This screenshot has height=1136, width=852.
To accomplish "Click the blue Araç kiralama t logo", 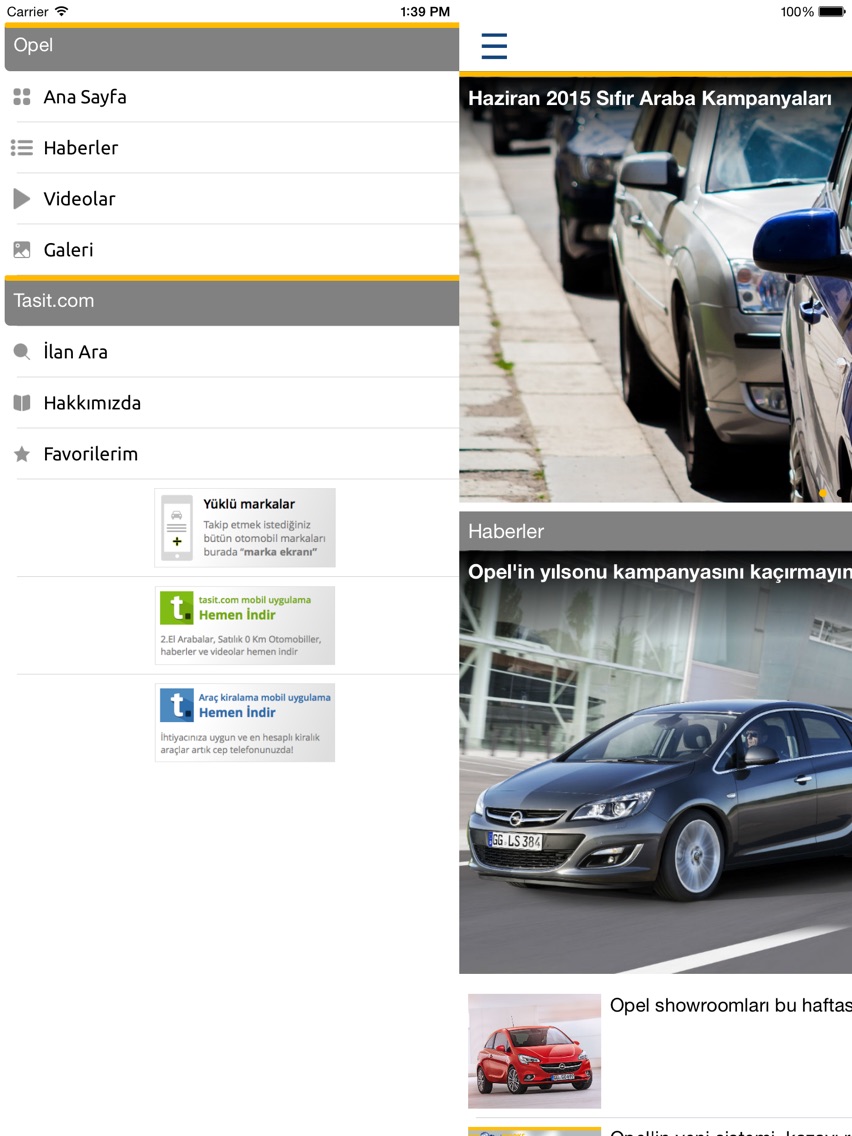I will pyautogui.click(x=177, y=705).
